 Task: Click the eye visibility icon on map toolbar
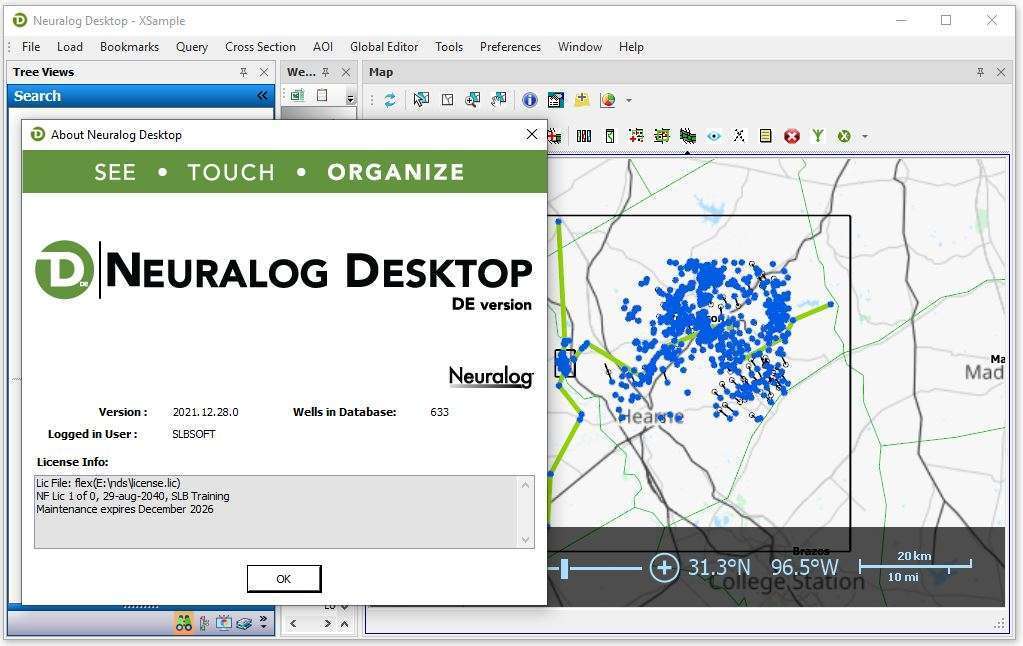point(714,135)
